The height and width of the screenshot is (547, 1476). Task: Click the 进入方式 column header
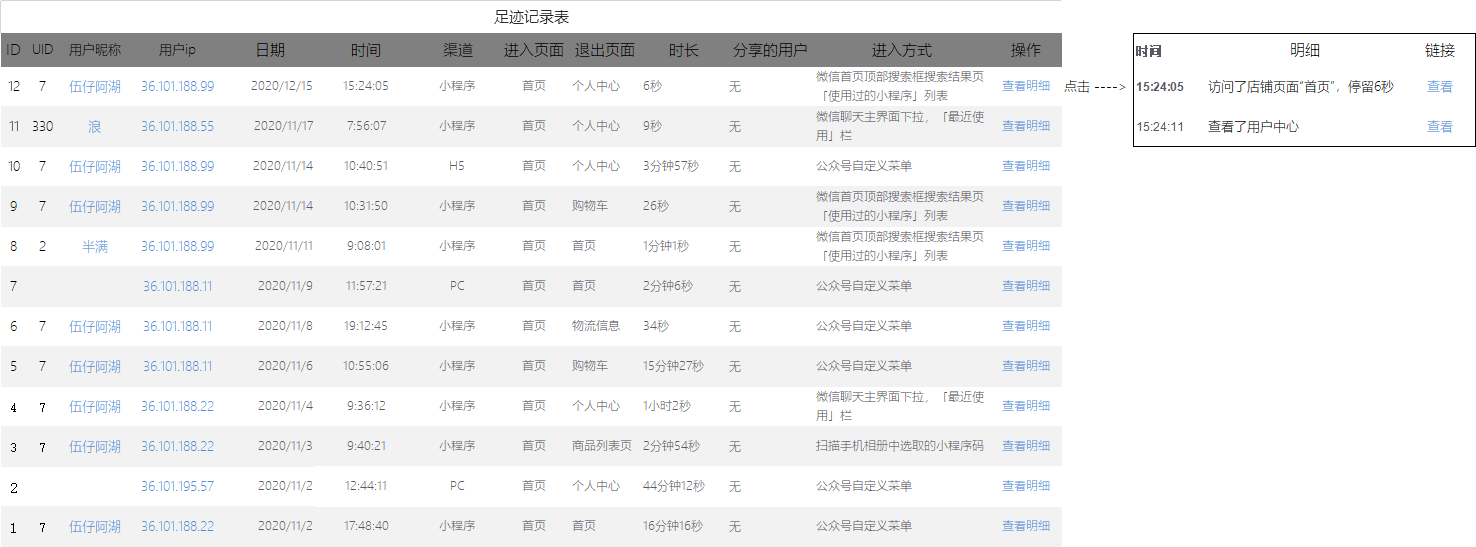(901, 50)
